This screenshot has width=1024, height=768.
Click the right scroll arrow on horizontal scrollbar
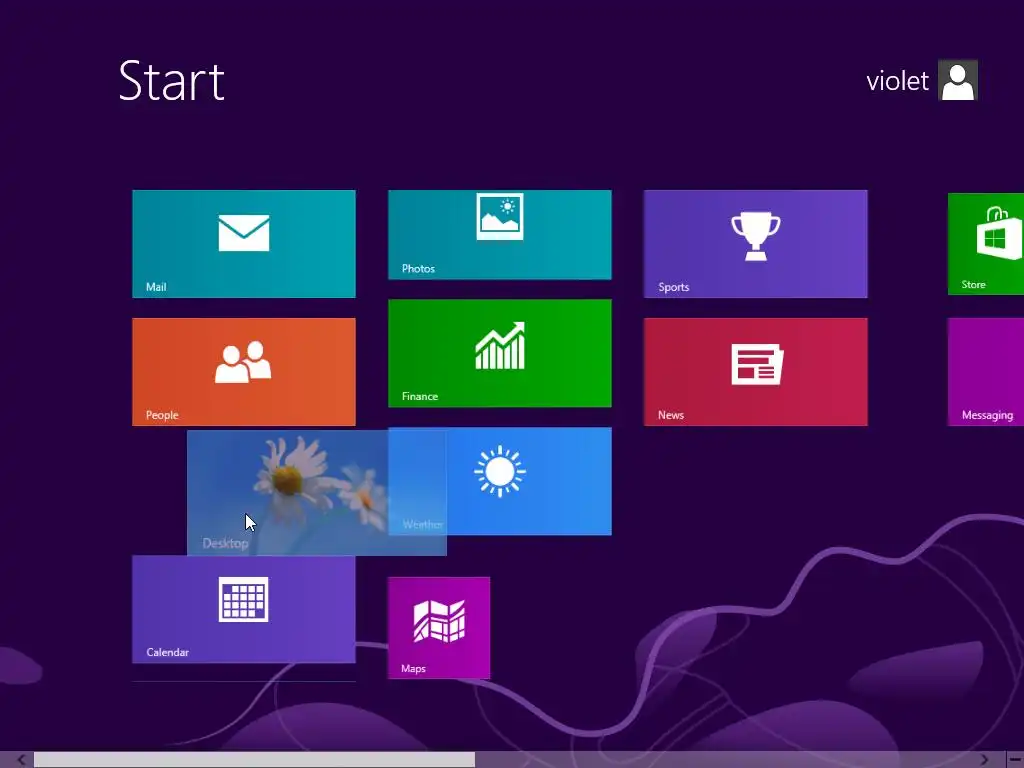tap(984, 760)
